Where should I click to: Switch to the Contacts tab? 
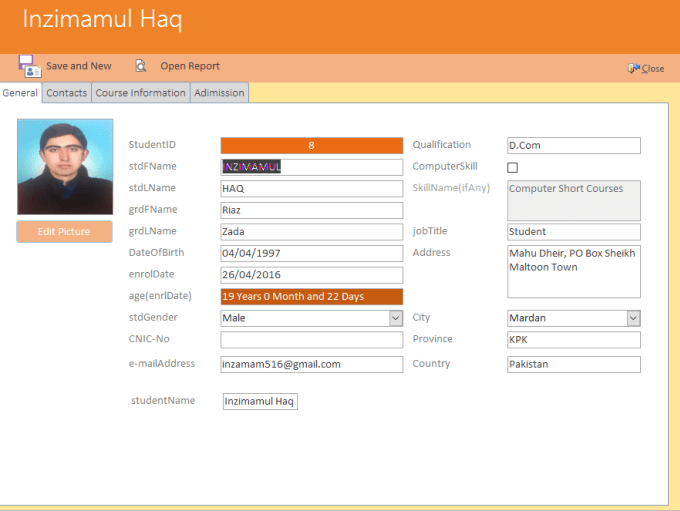click(67, 93)
